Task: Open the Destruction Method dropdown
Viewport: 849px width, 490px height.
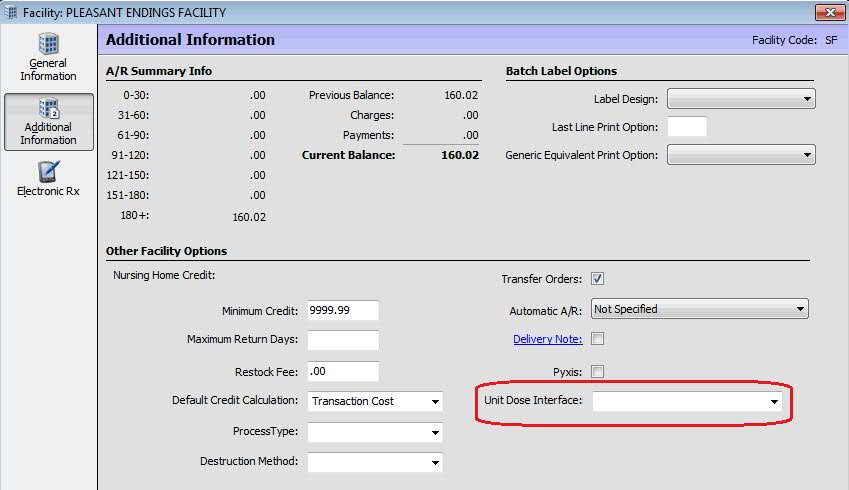Action: pyautogui.click(x=375, y=462)
